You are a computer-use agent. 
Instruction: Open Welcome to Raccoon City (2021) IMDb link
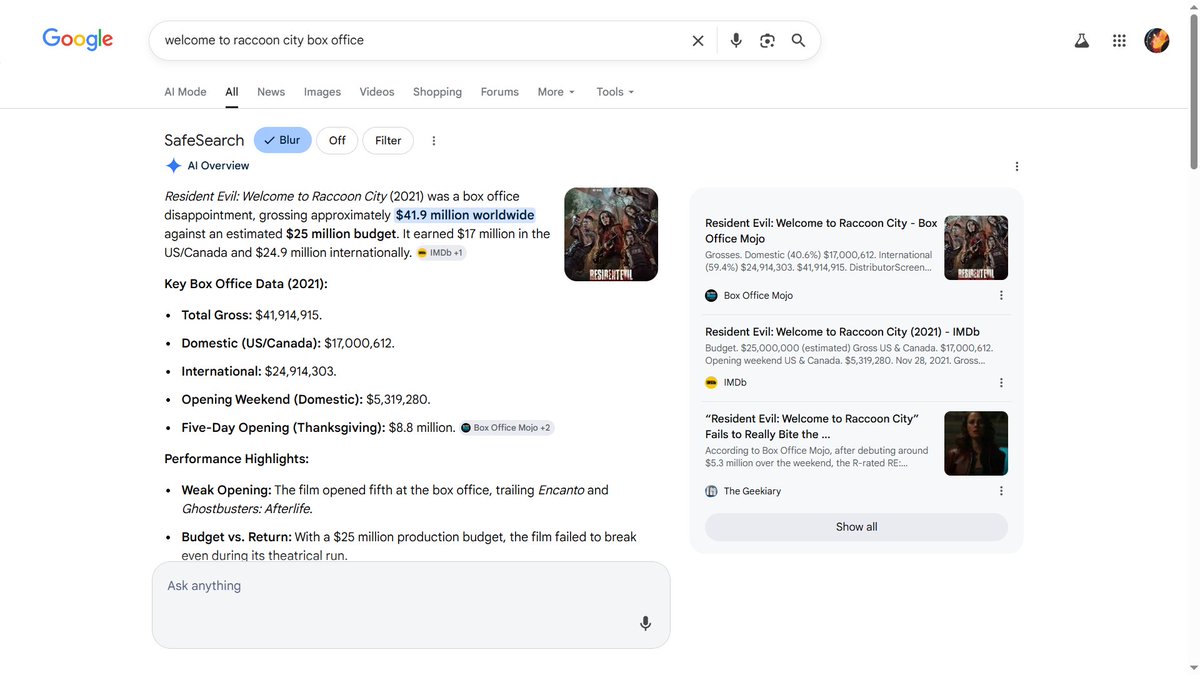point(842,332)
